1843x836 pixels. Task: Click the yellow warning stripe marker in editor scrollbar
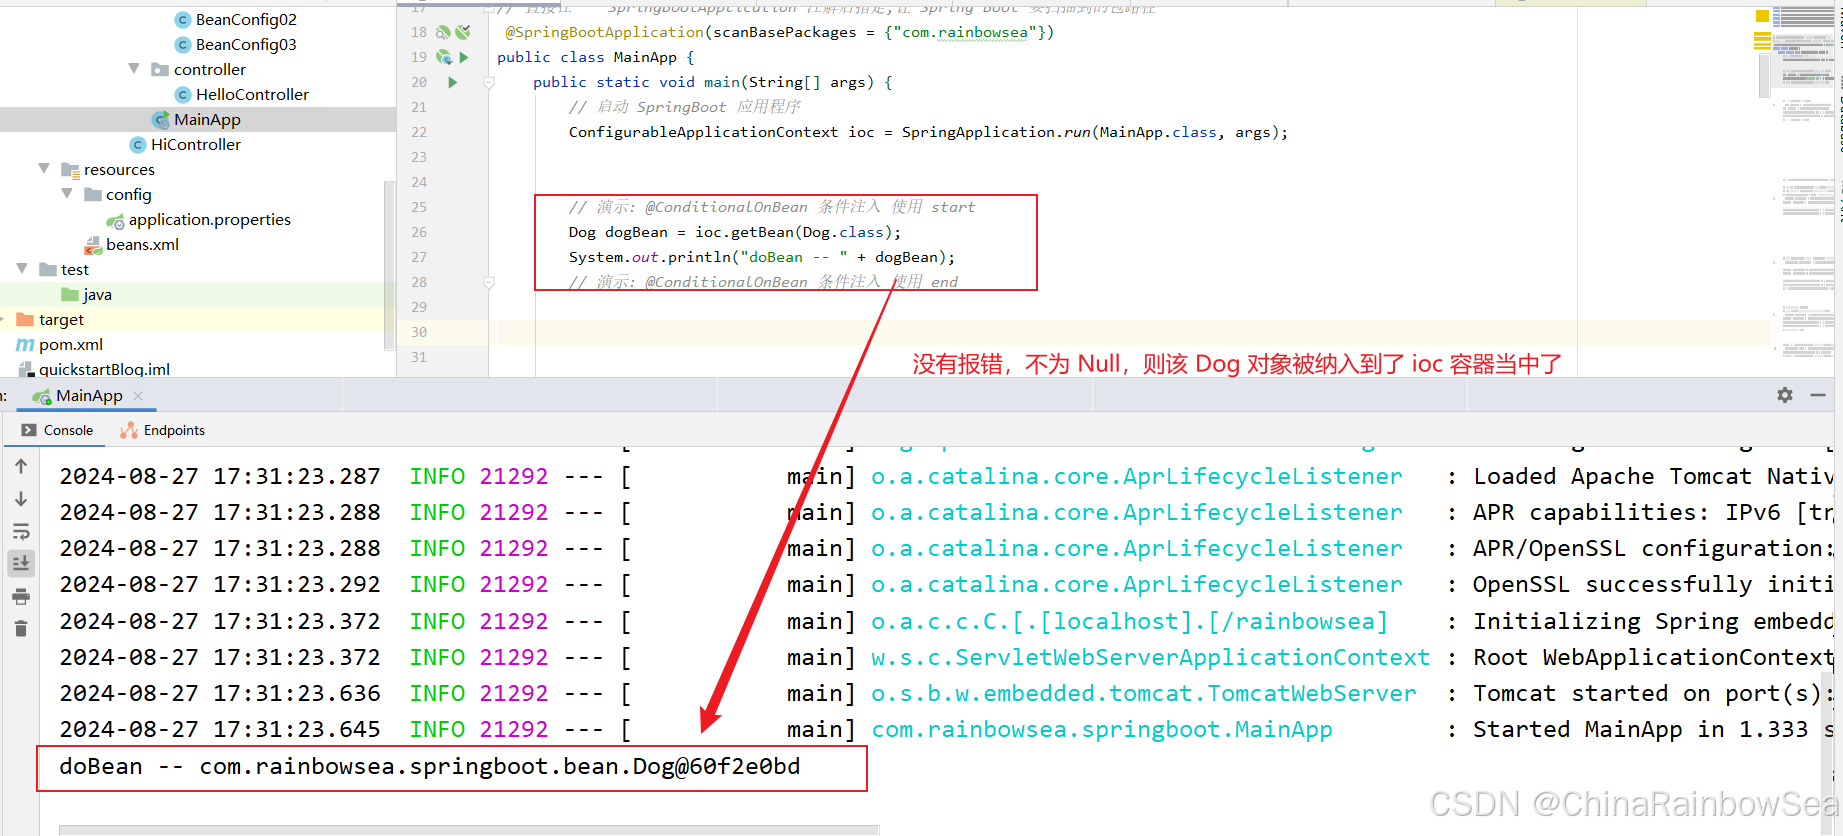click(x=1762, y=40)
